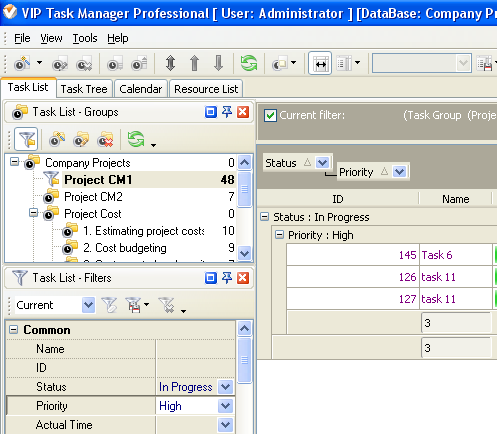Click the Edit Group icon in Groups panel
Image resolution: width=497 pixels, height=434 pixels.
[81, 139]
